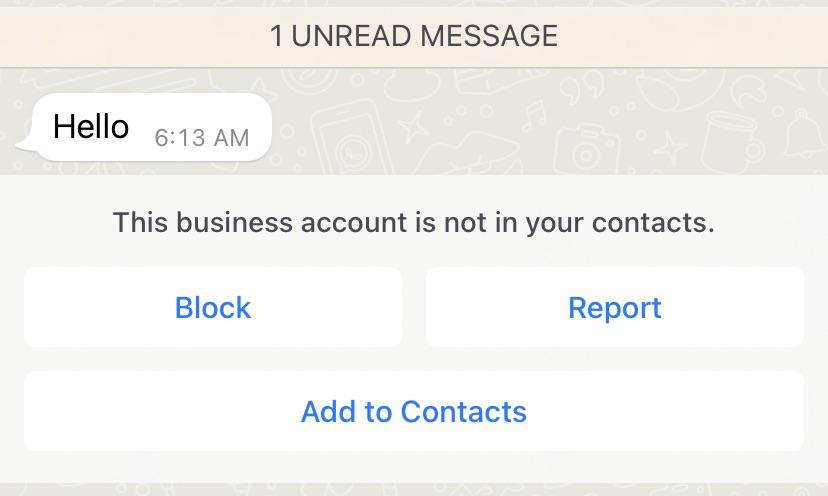Click the 6:13 AM message timestamp
The width and height of the screenshot is (828, 496).
coord(201,138)
